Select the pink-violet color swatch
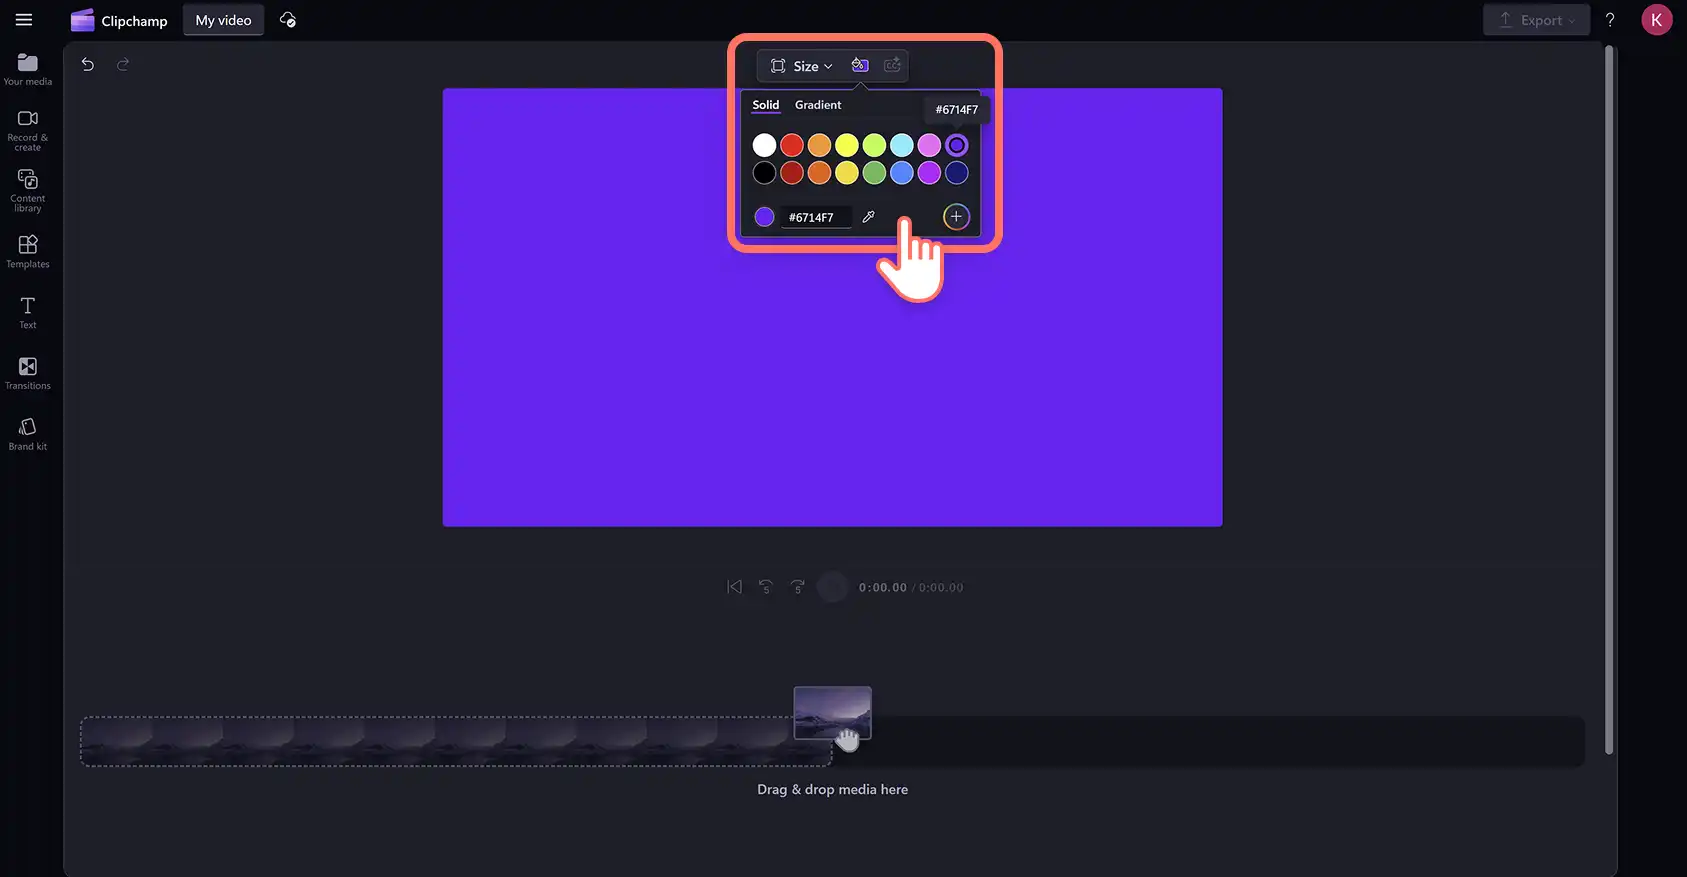 point(929,145)
